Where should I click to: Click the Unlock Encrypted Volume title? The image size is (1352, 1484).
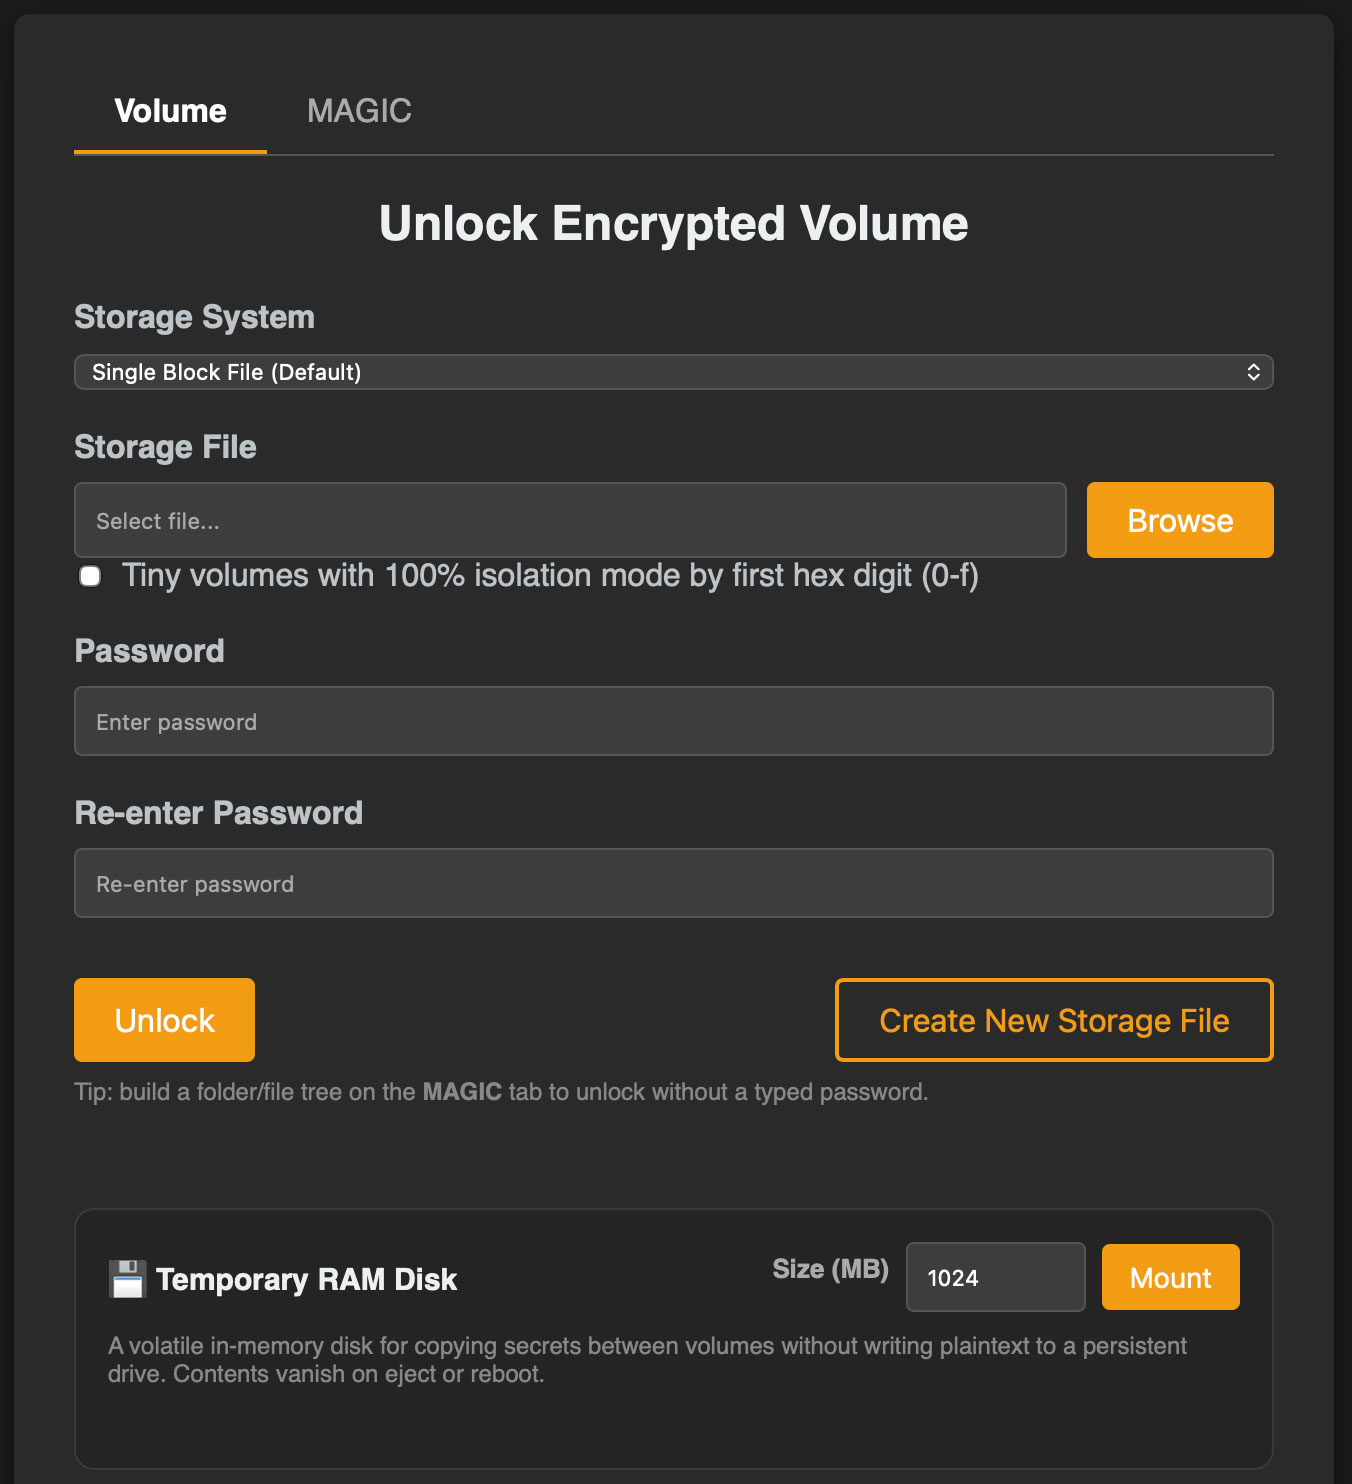point(673,223)
